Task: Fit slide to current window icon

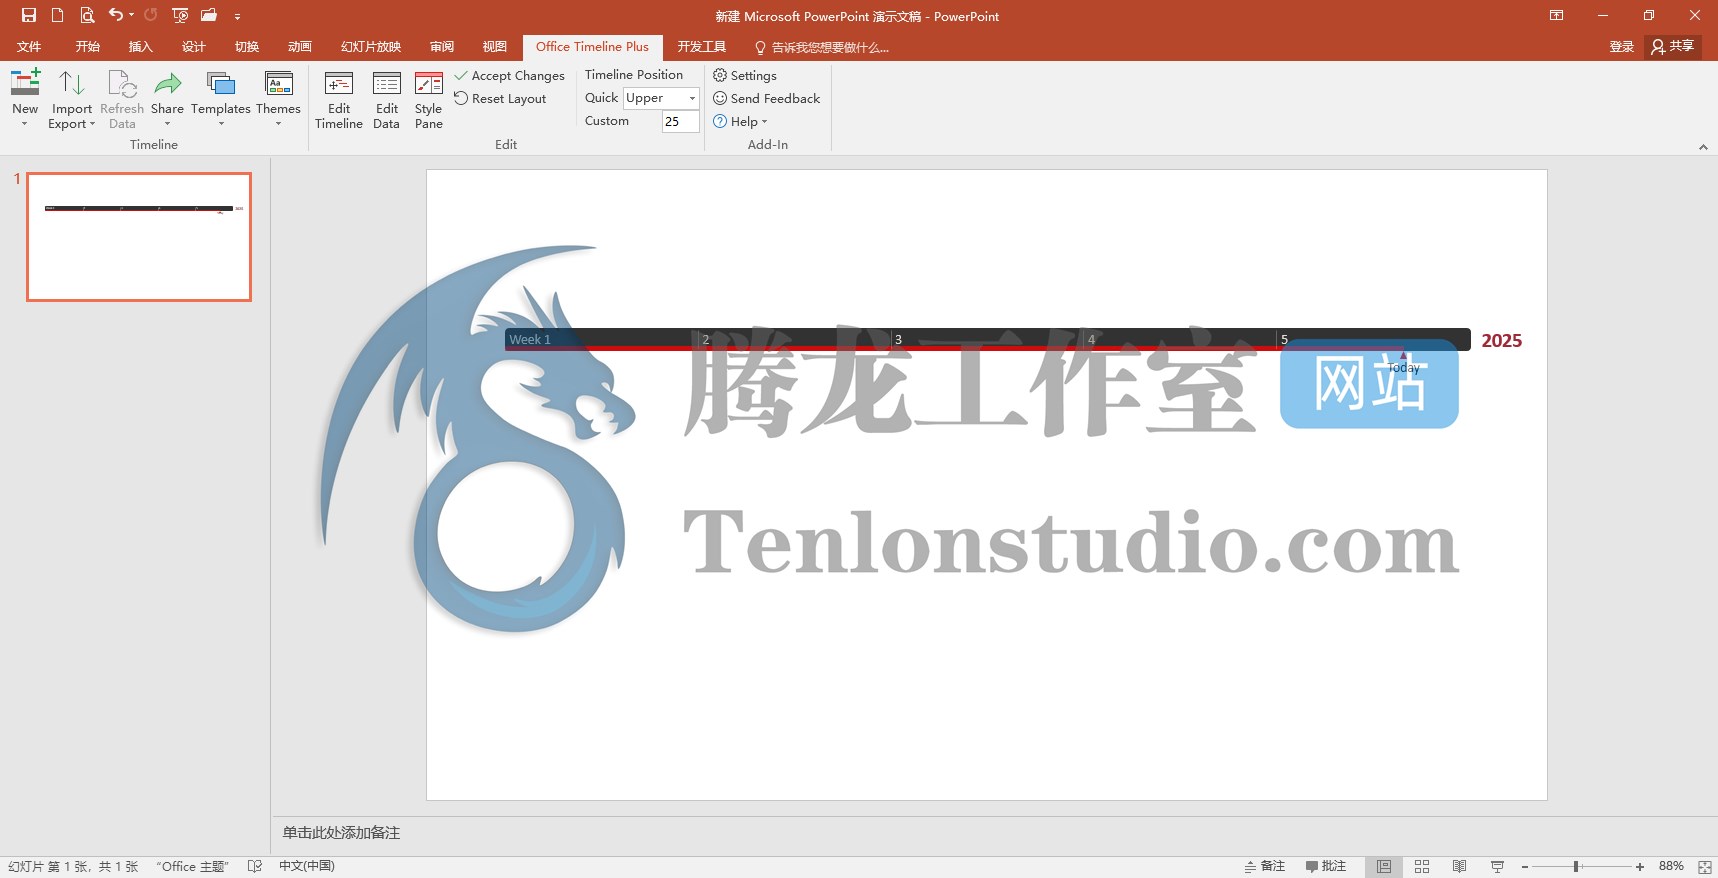Action: (1704, 867)
